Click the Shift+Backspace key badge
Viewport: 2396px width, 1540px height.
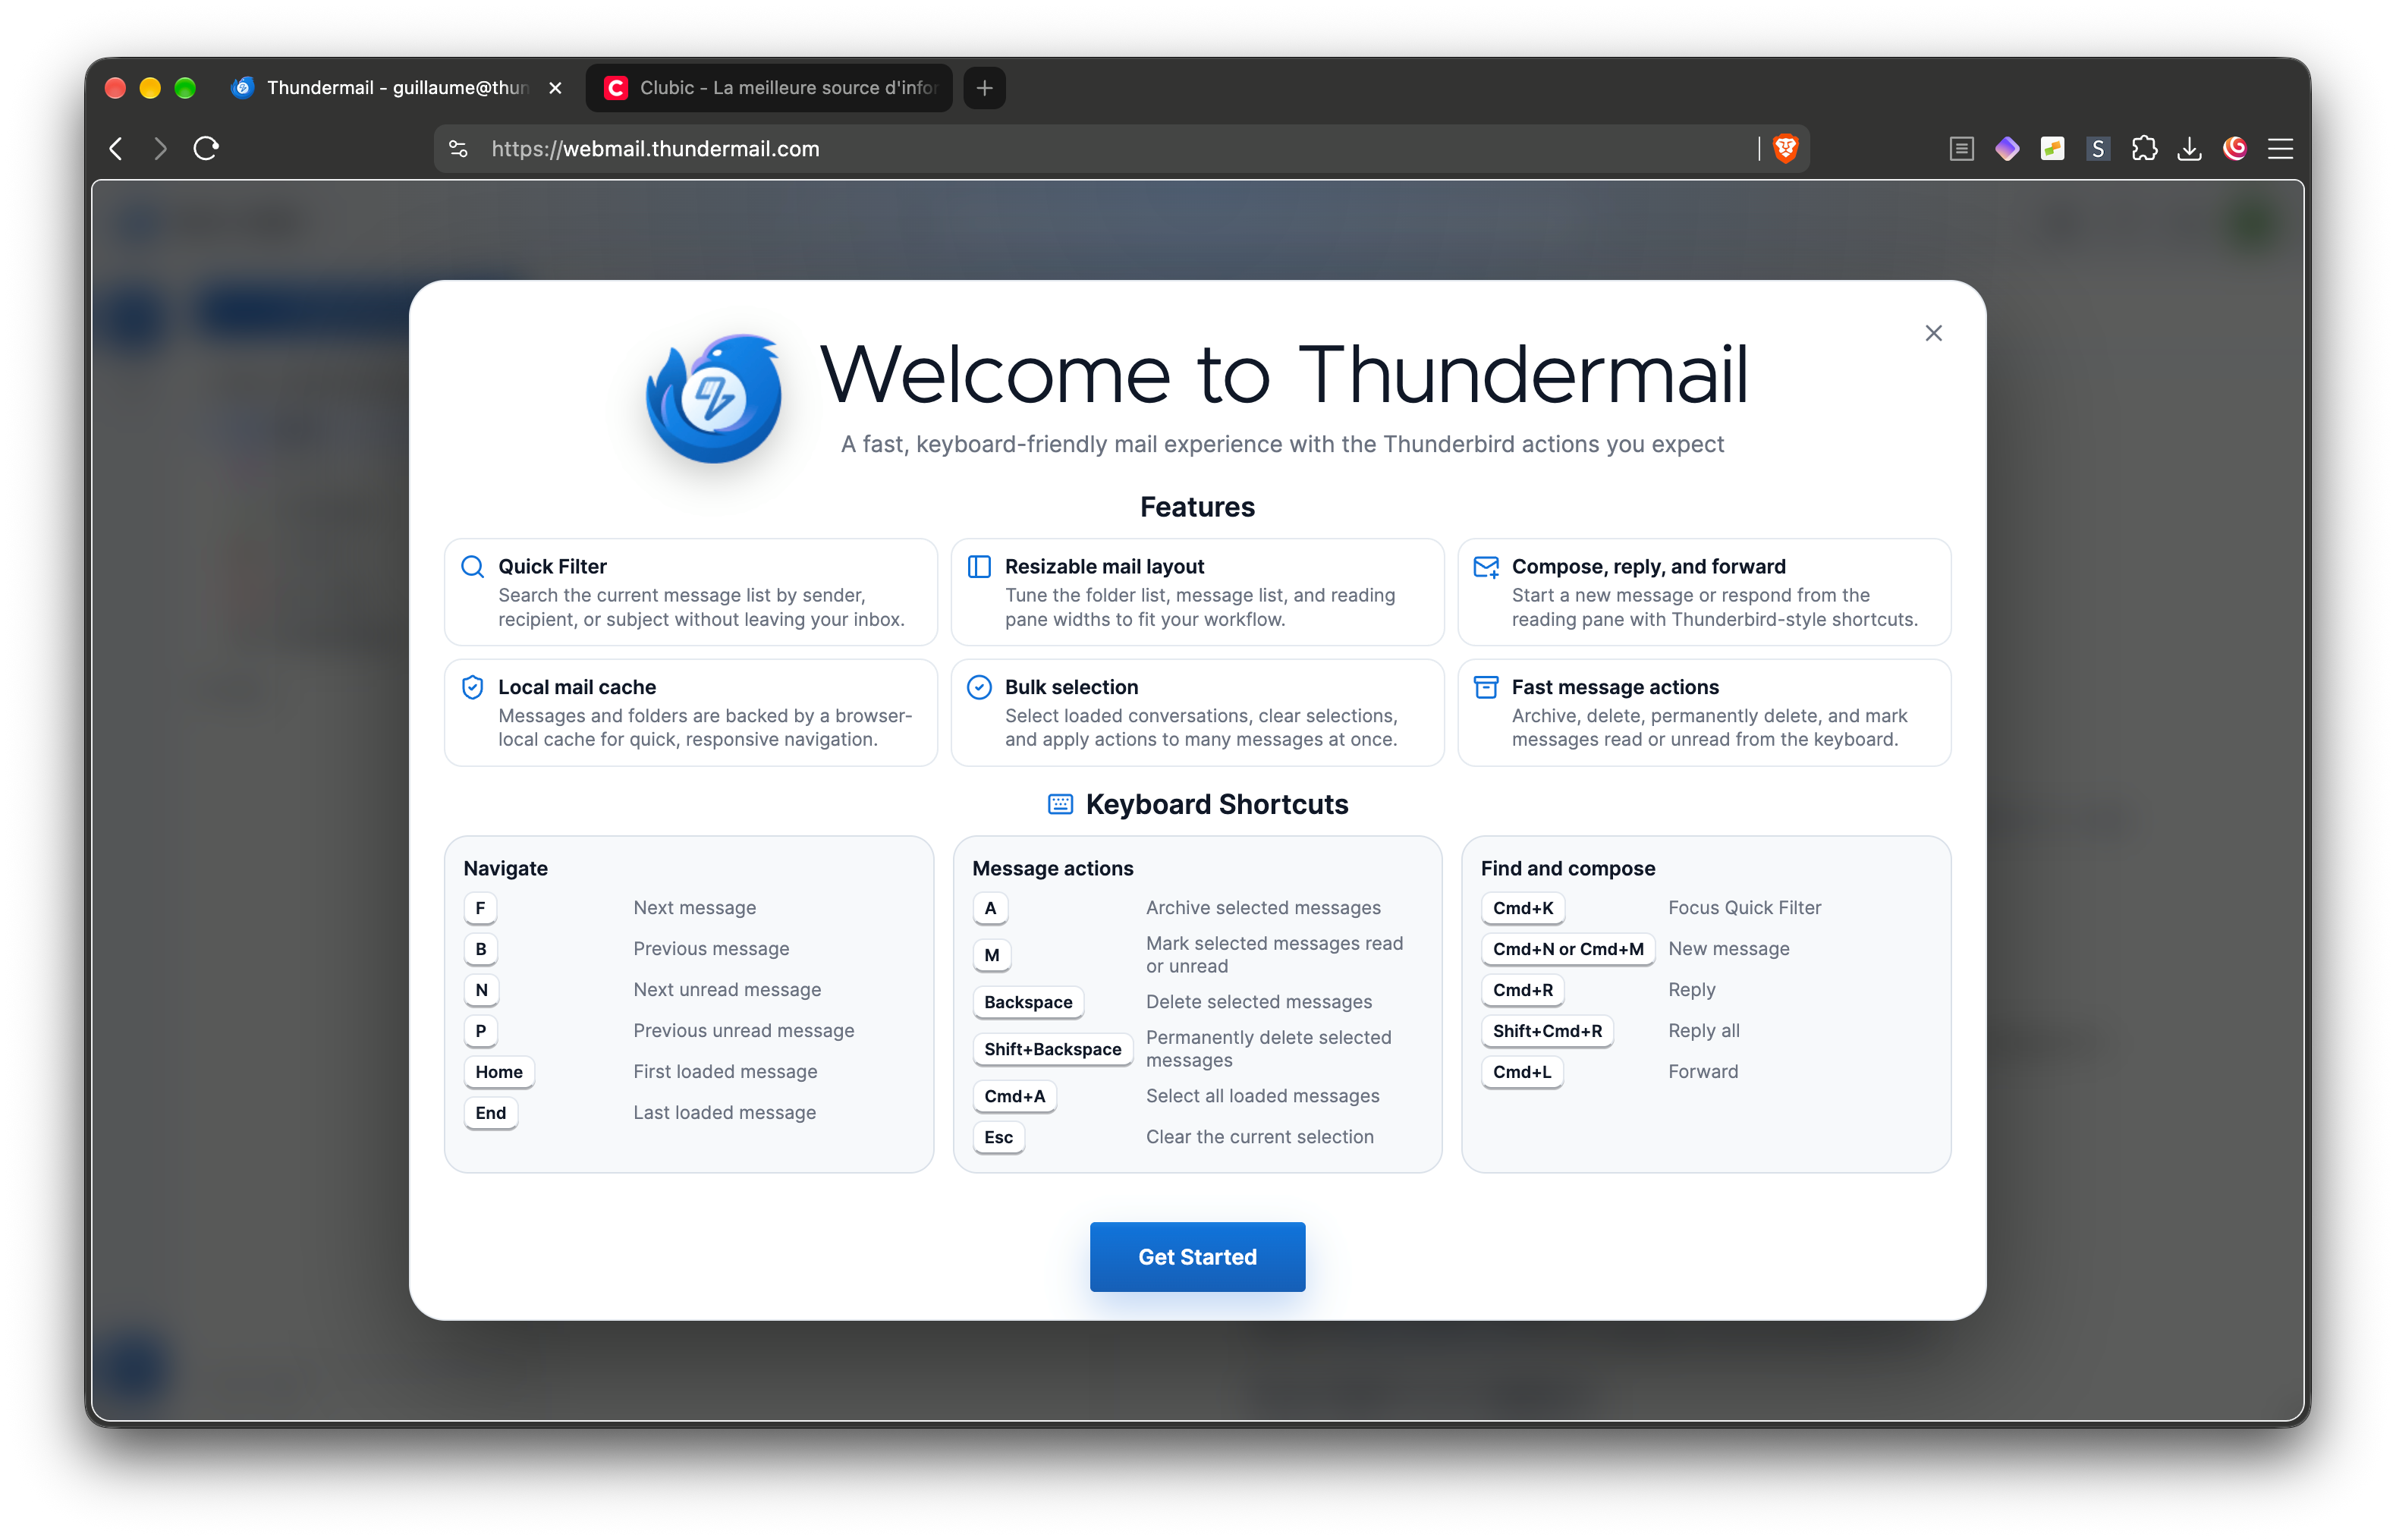1053,1049
